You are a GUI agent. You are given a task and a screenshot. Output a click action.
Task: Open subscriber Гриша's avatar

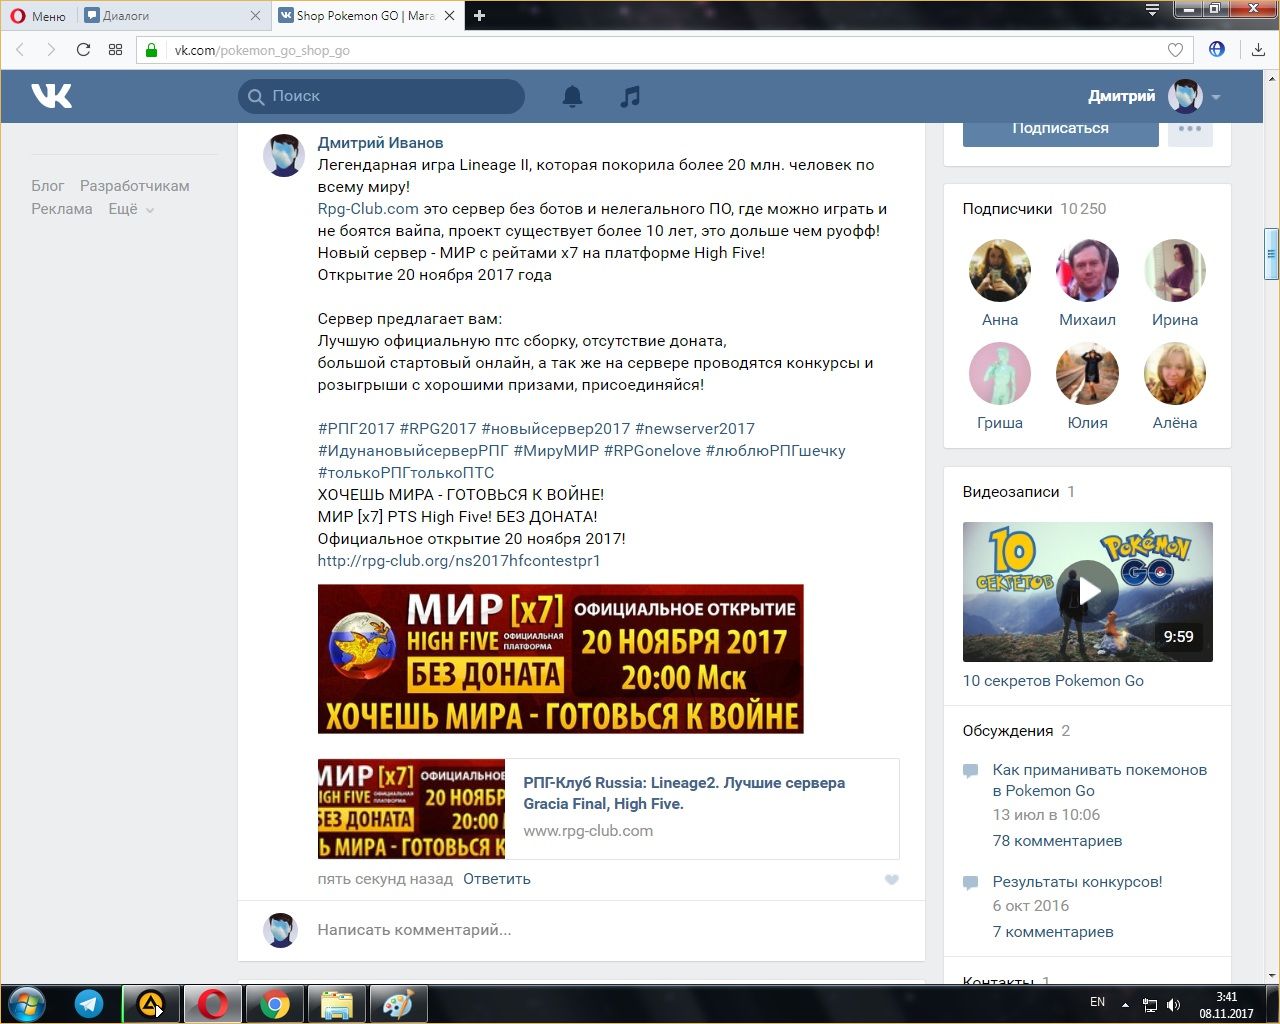[x=1000, y=374]
